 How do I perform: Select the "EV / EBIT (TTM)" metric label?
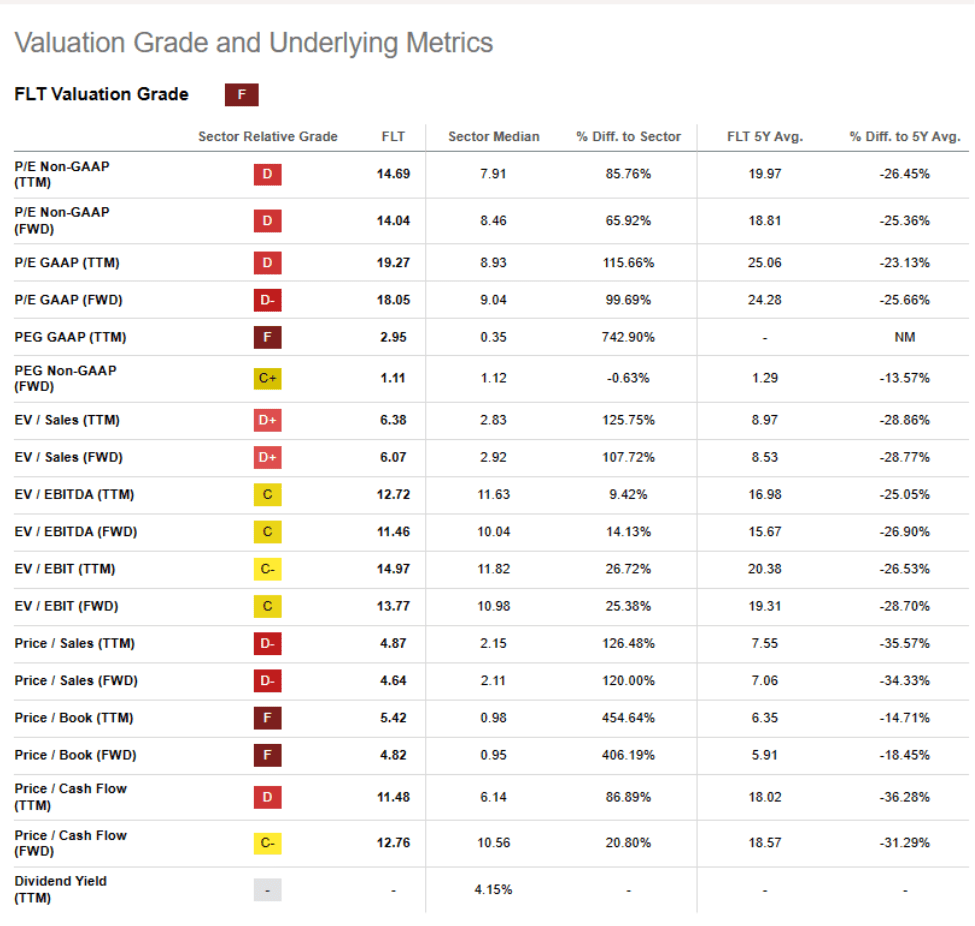point(65,569)
